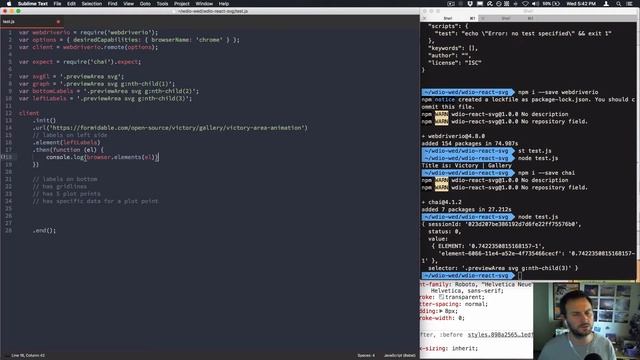640x360 pixels.
Task: Click the transparent color swatch in styles
Action: (x=441, y=298)
